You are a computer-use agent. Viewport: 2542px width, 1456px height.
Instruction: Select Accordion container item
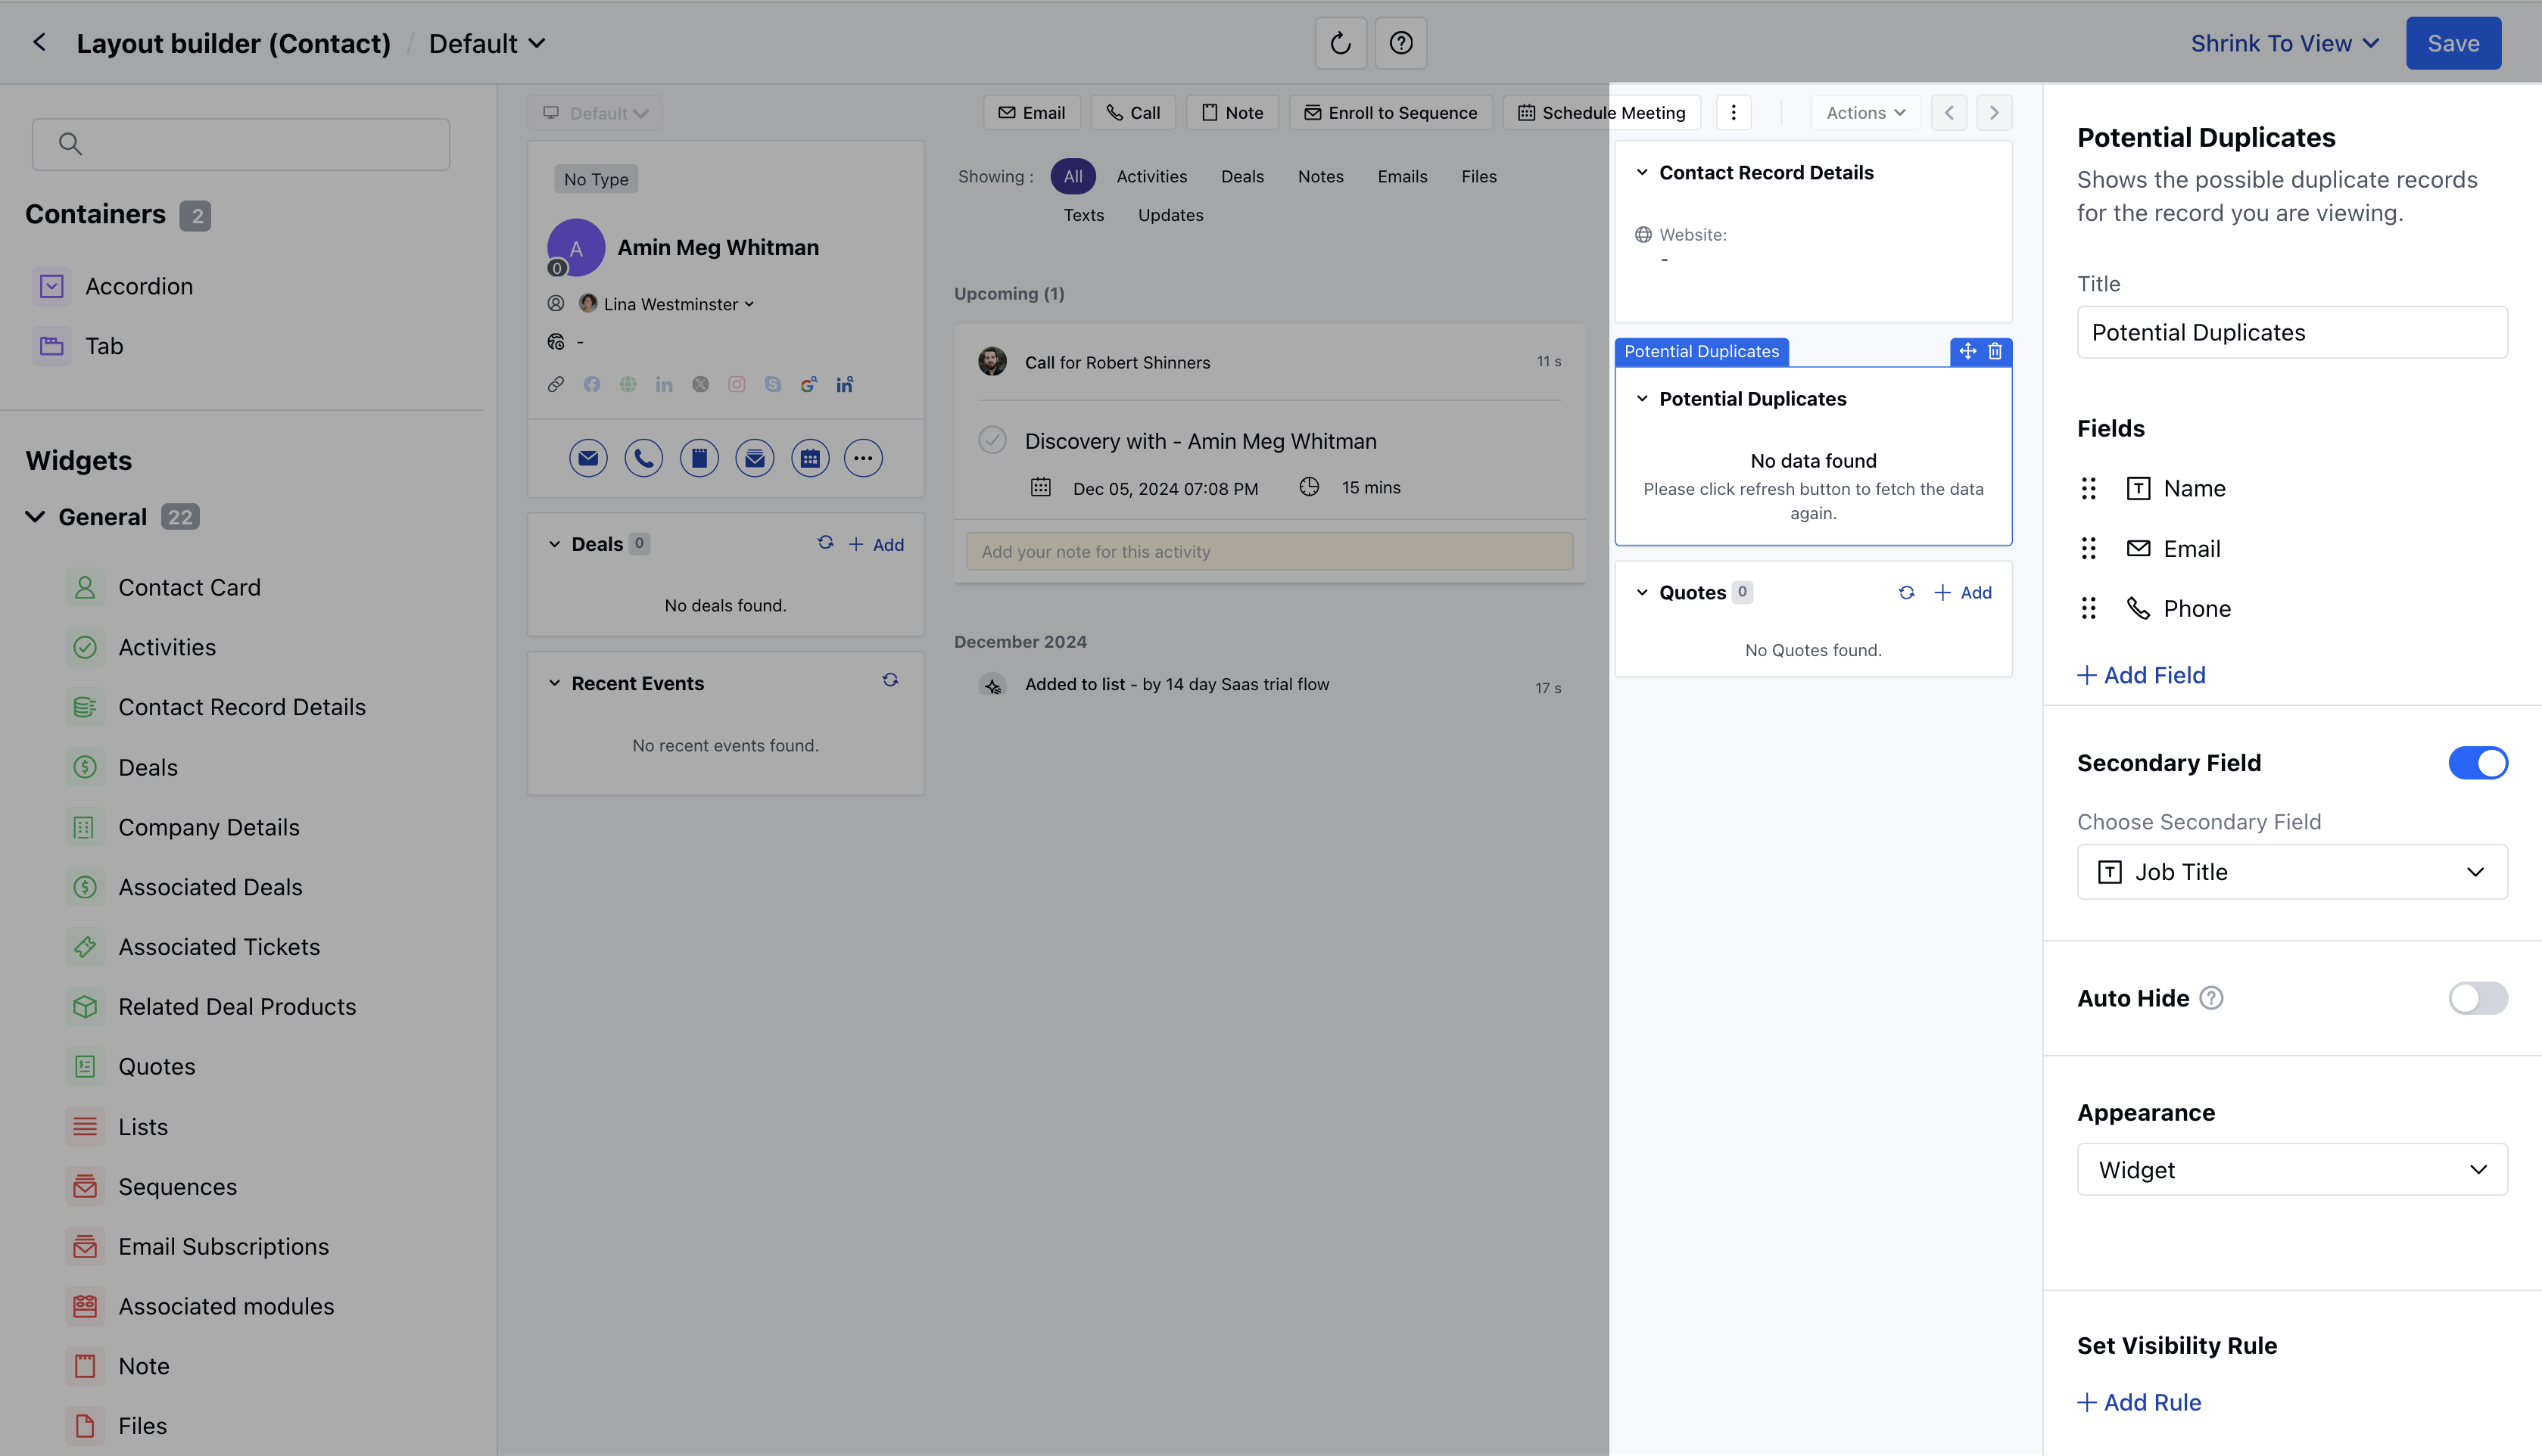click(x=138, y=286)
